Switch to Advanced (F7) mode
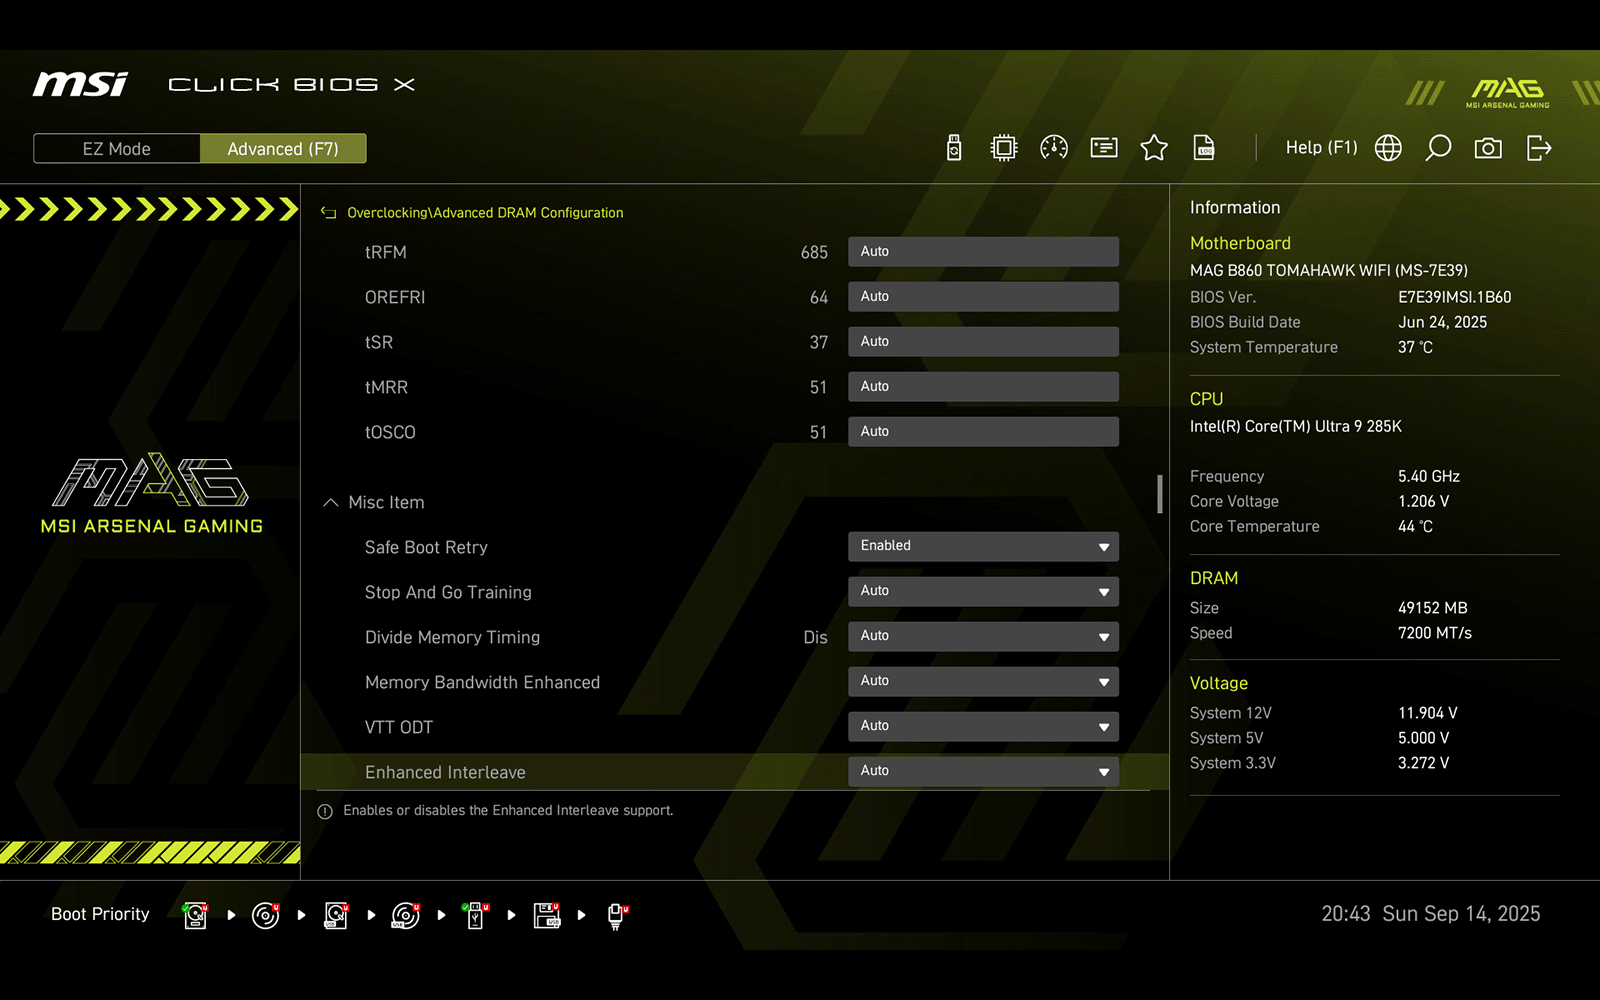The image size is (1600, 1000). click(283, 148)
